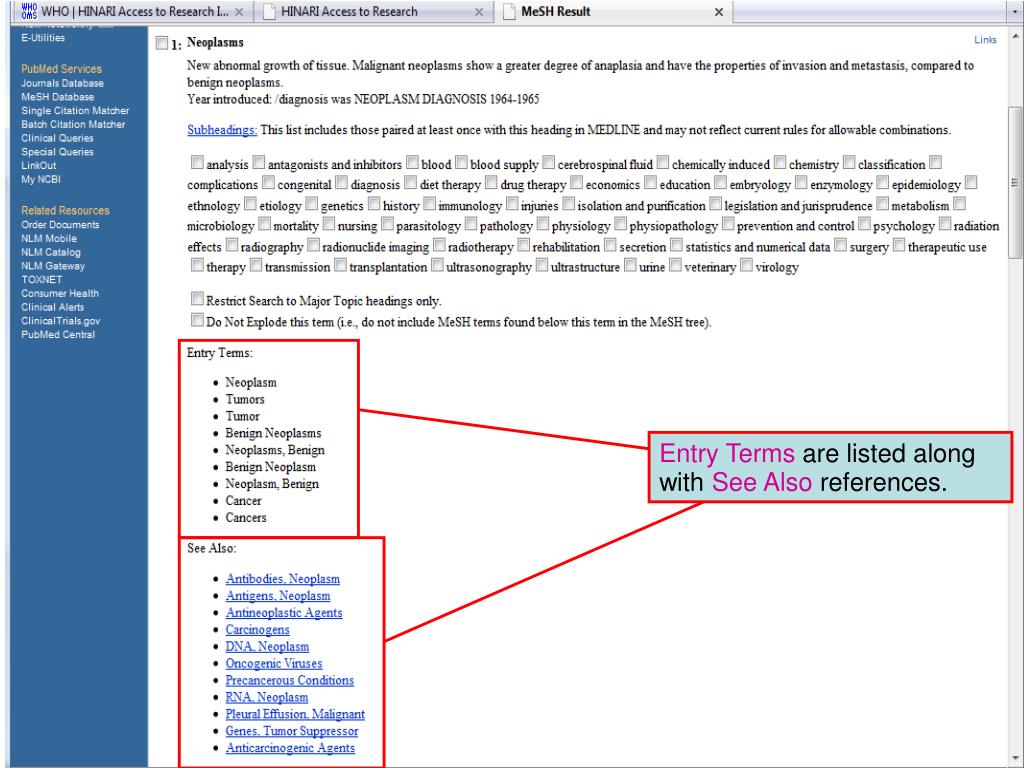
Task: Tick the genetics subheading checkbox
Action: click(x=312, y=204)
